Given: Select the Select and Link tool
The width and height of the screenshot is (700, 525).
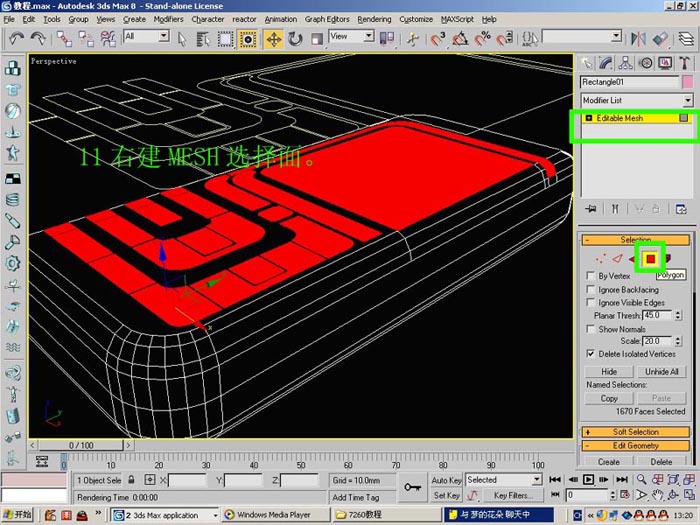Looking at the screenshot, I should tap(64, 39).
